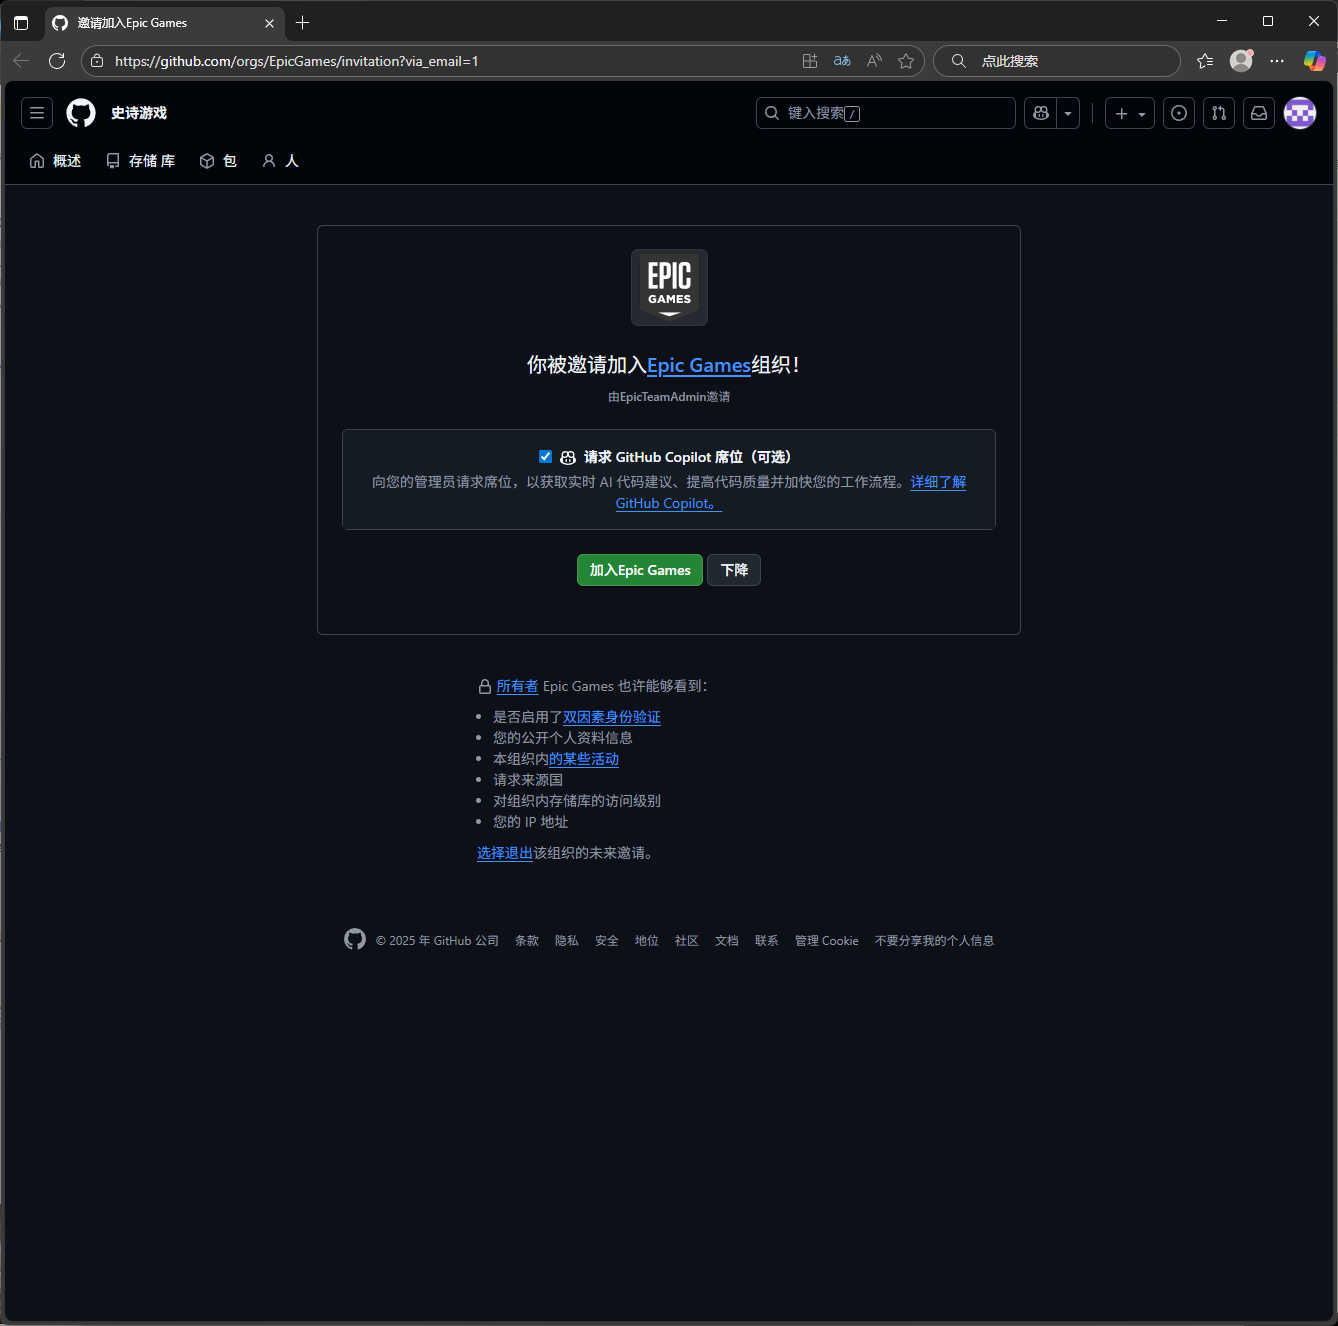Click the GitHub logo in the header
This screenshot has width=1338, height=1326.
click(x=80, y=112)
